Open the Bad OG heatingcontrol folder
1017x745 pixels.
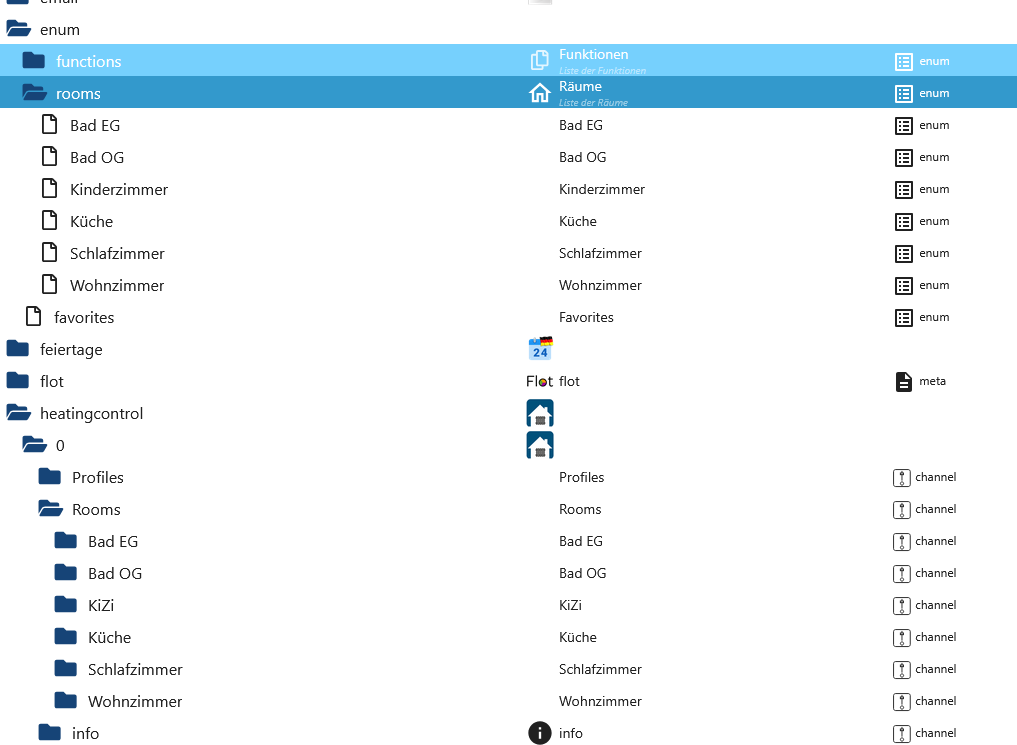click(66, 573)
